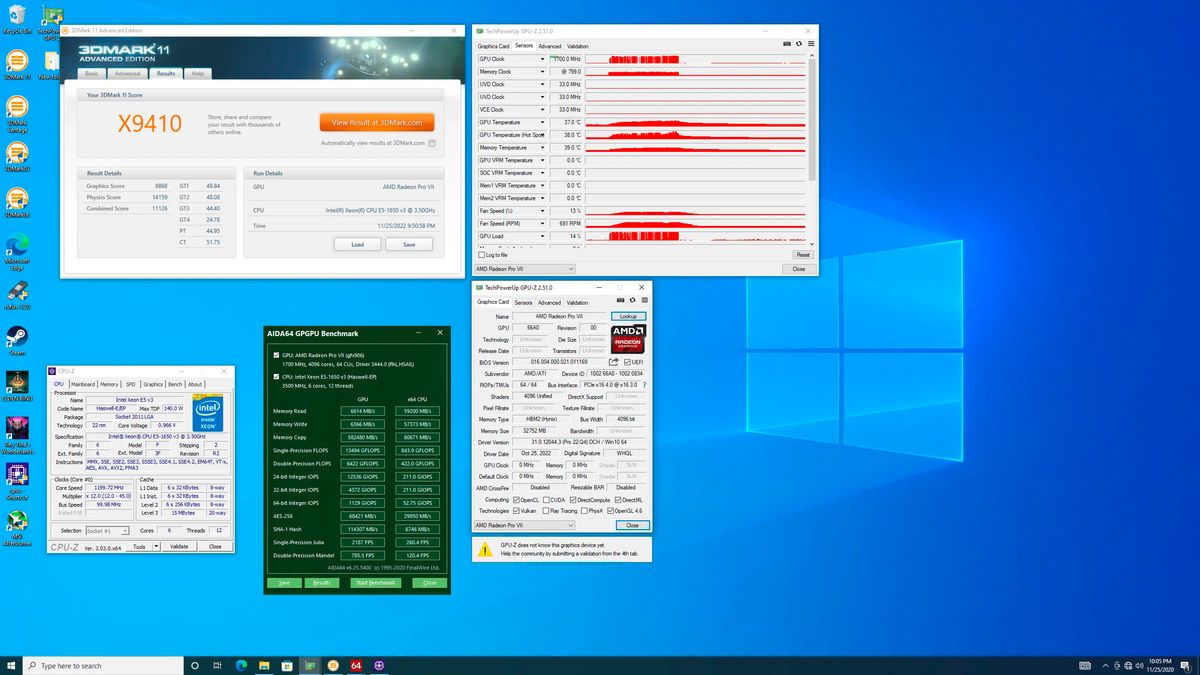
Task: Open the 3DMark 11 desktop shortcut
Action: click(x=16, y=64)
